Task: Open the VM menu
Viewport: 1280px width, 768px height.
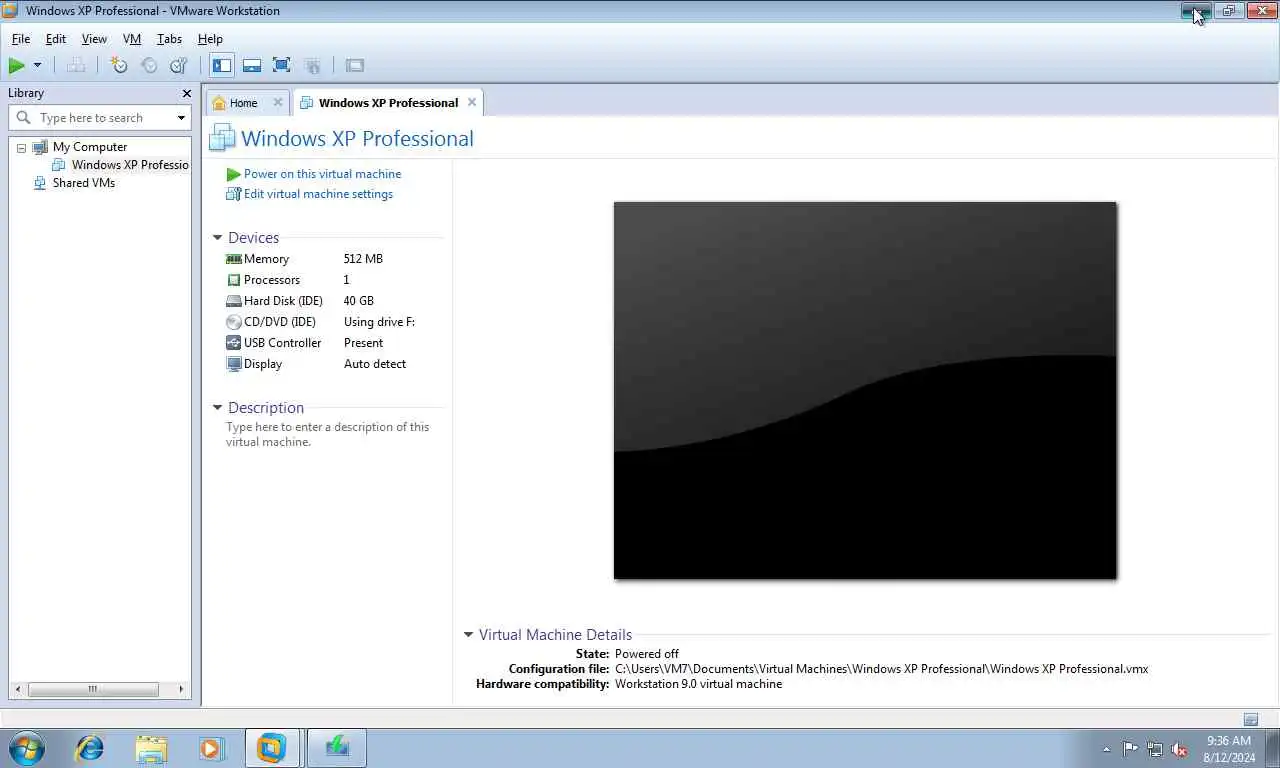Action: 132,39
